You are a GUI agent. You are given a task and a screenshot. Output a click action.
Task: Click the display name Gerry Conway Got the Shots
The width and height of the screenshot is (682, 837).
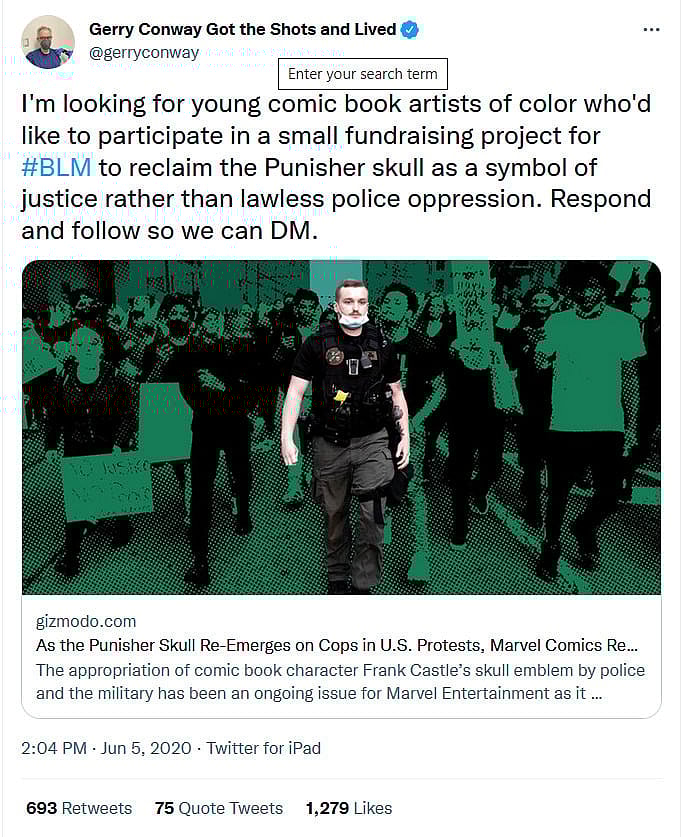coord(243,29)
